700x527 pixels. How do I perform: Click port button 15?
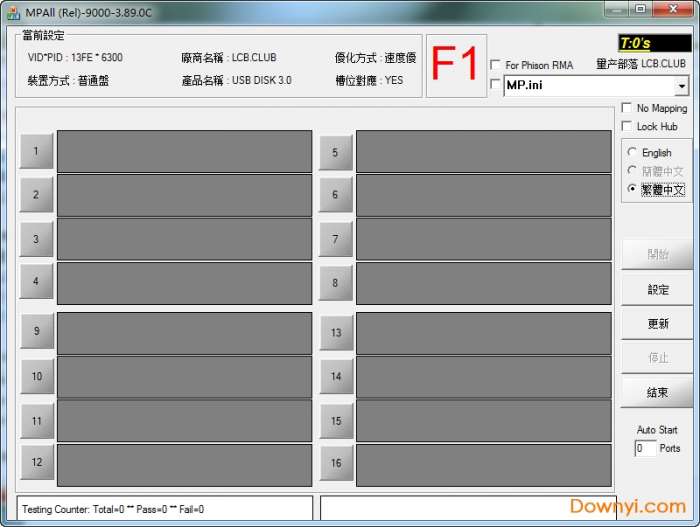coord(337,421)
